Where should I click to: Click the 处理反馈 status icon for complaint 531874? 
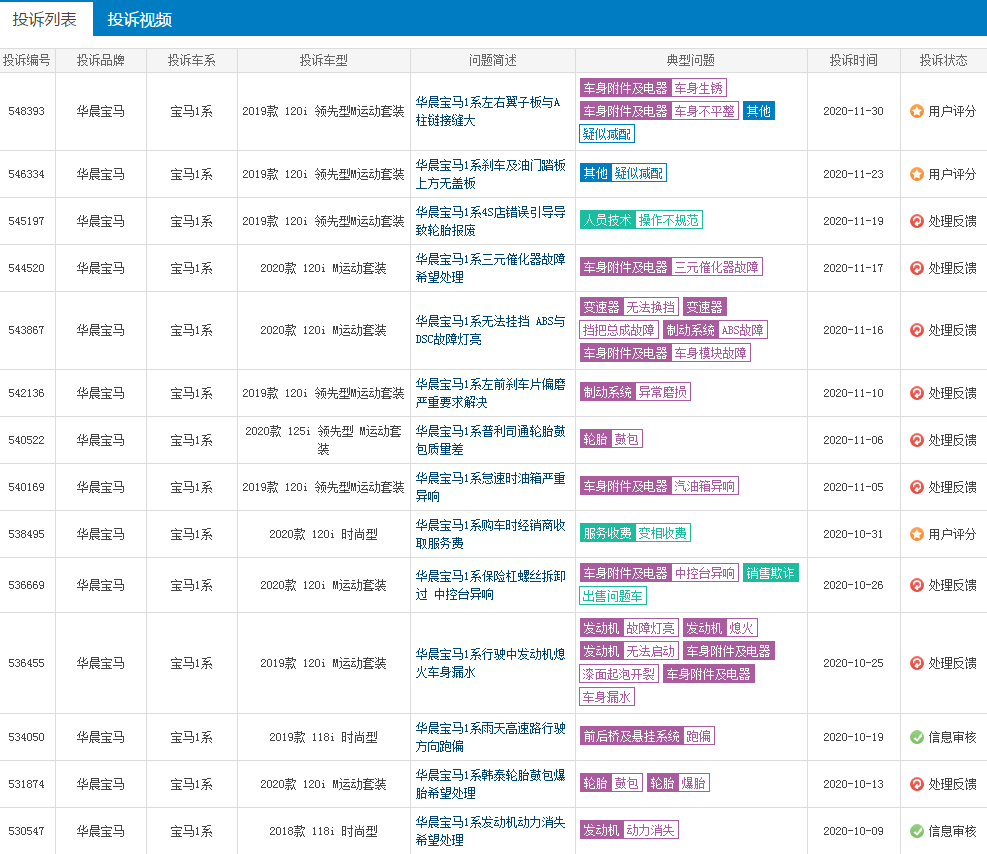(x=916, y=784)
